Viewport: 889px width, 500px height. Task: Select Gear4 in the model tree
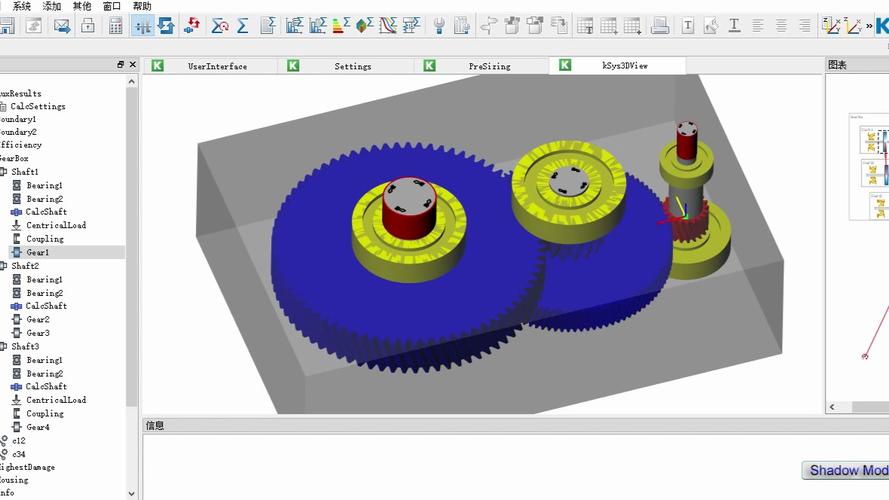(37, 427)
